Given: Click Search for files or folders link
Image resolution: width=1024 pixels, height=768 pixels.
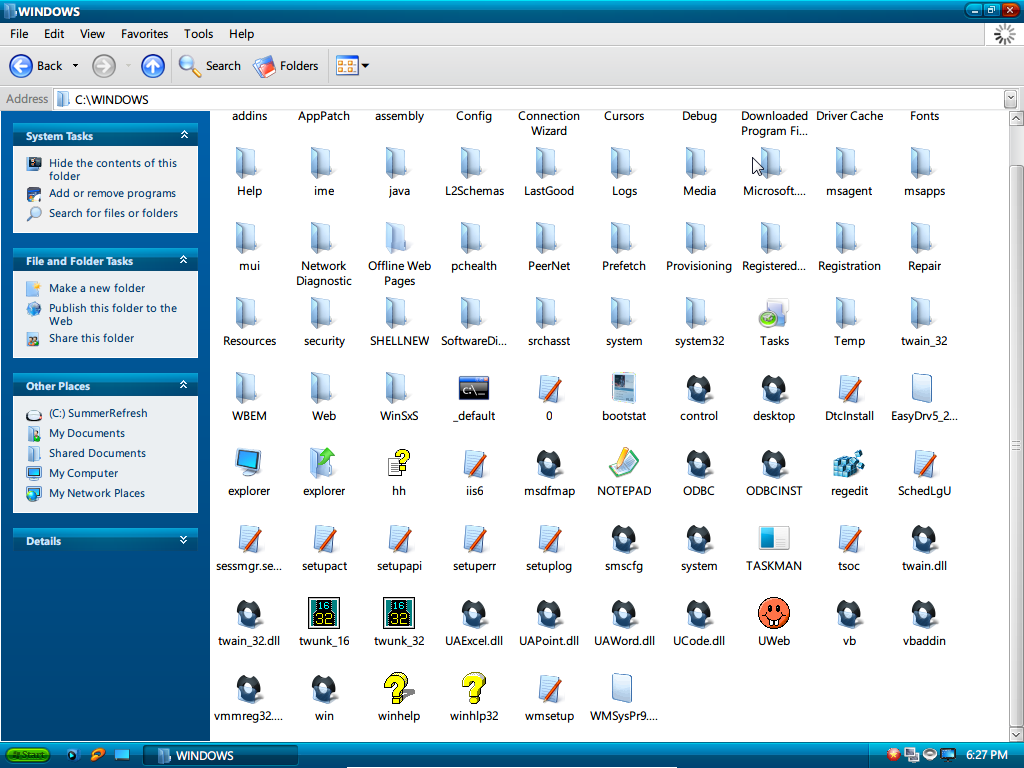Looking at the screenshot, I should point(113,213).
